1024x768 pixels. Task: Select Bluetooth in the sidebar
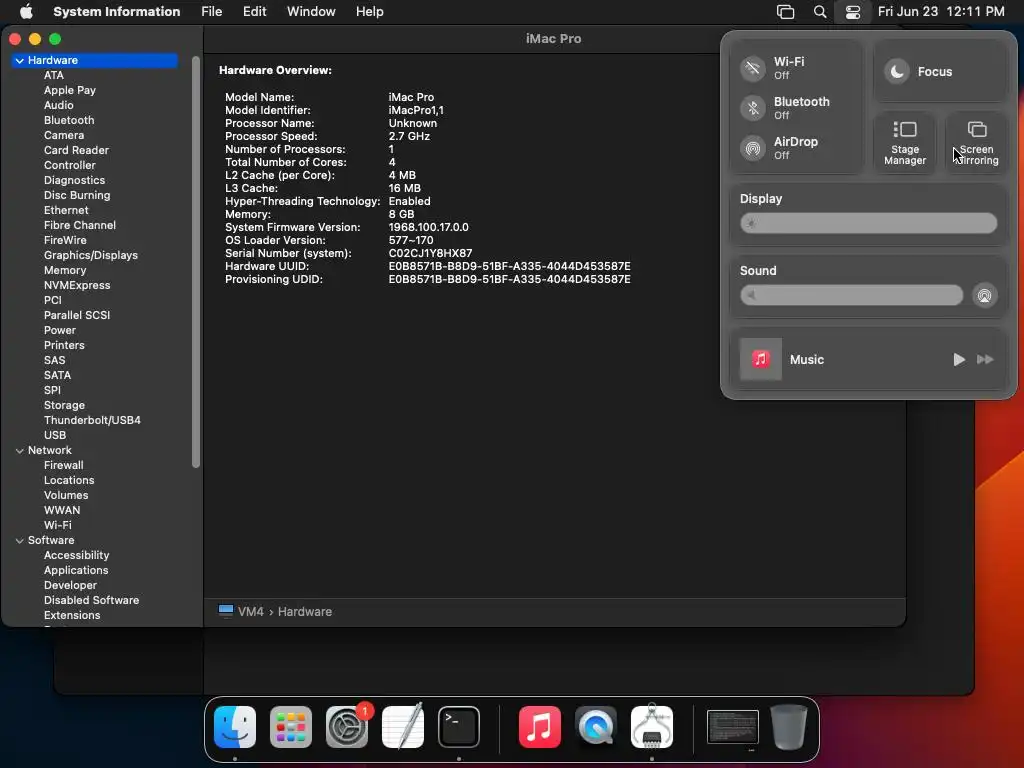pyautogui.click(x=69, y=120)
